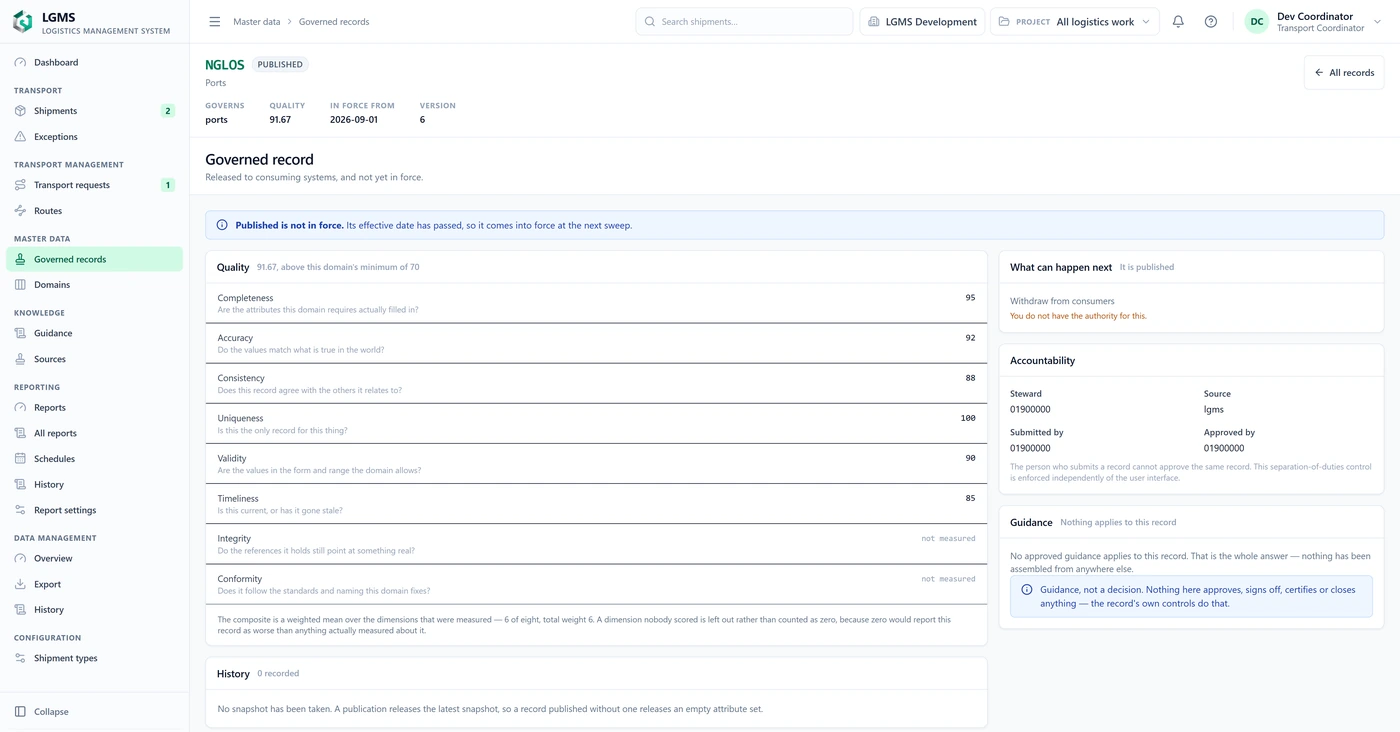Open Domains in the sidebar
Viewport: 1400px width, 732px height.
pyautogui.click(x=95, y=285)
